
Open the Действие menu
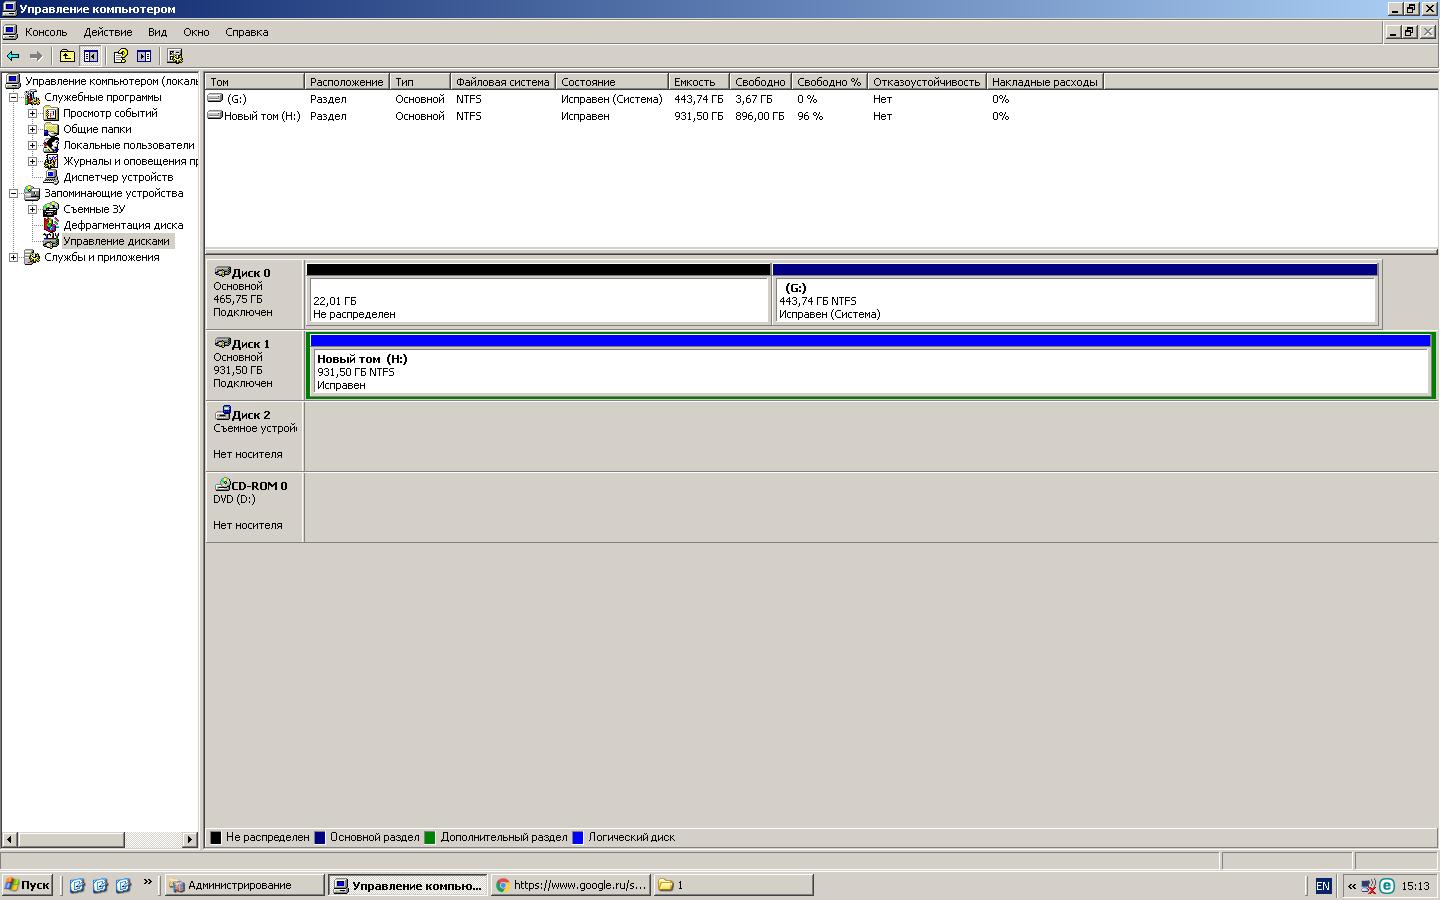(108, 32)
